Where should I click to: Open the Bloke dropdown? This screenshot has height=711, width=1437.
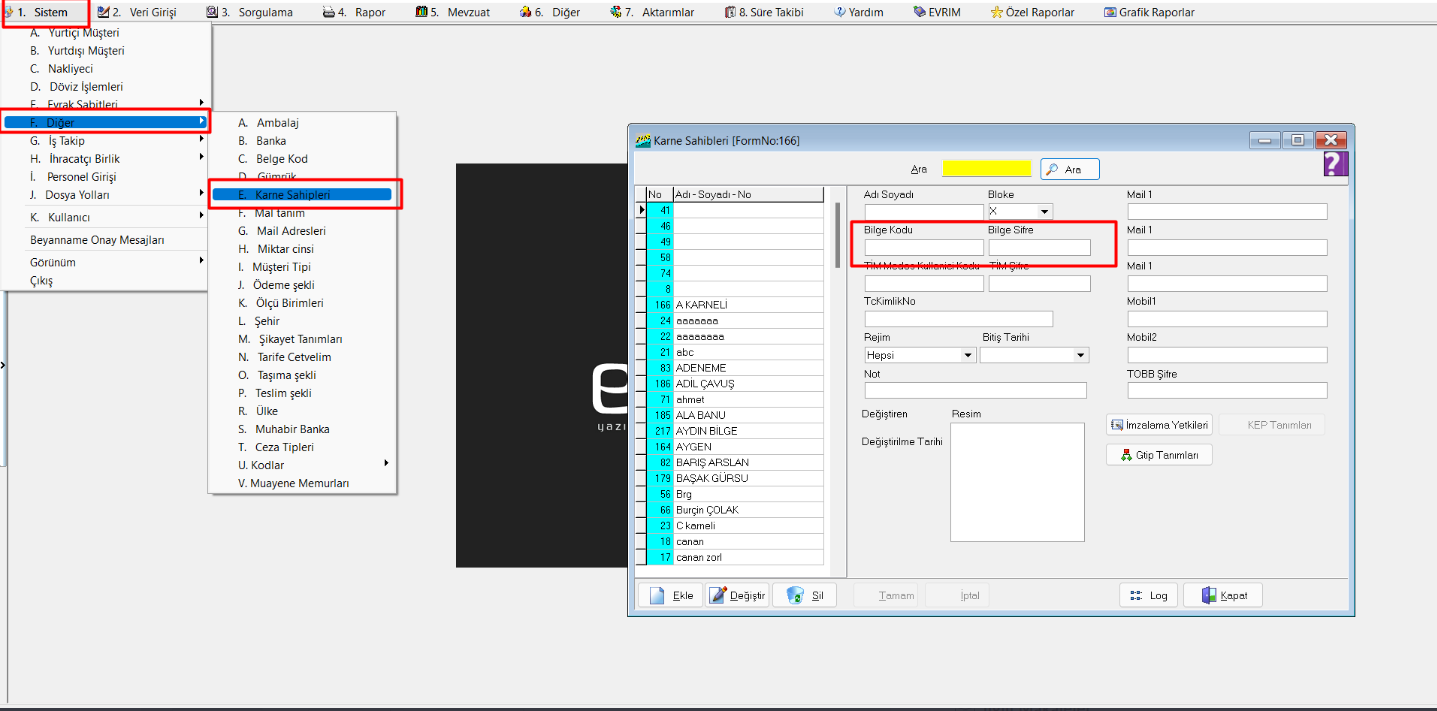point(1045,212)
